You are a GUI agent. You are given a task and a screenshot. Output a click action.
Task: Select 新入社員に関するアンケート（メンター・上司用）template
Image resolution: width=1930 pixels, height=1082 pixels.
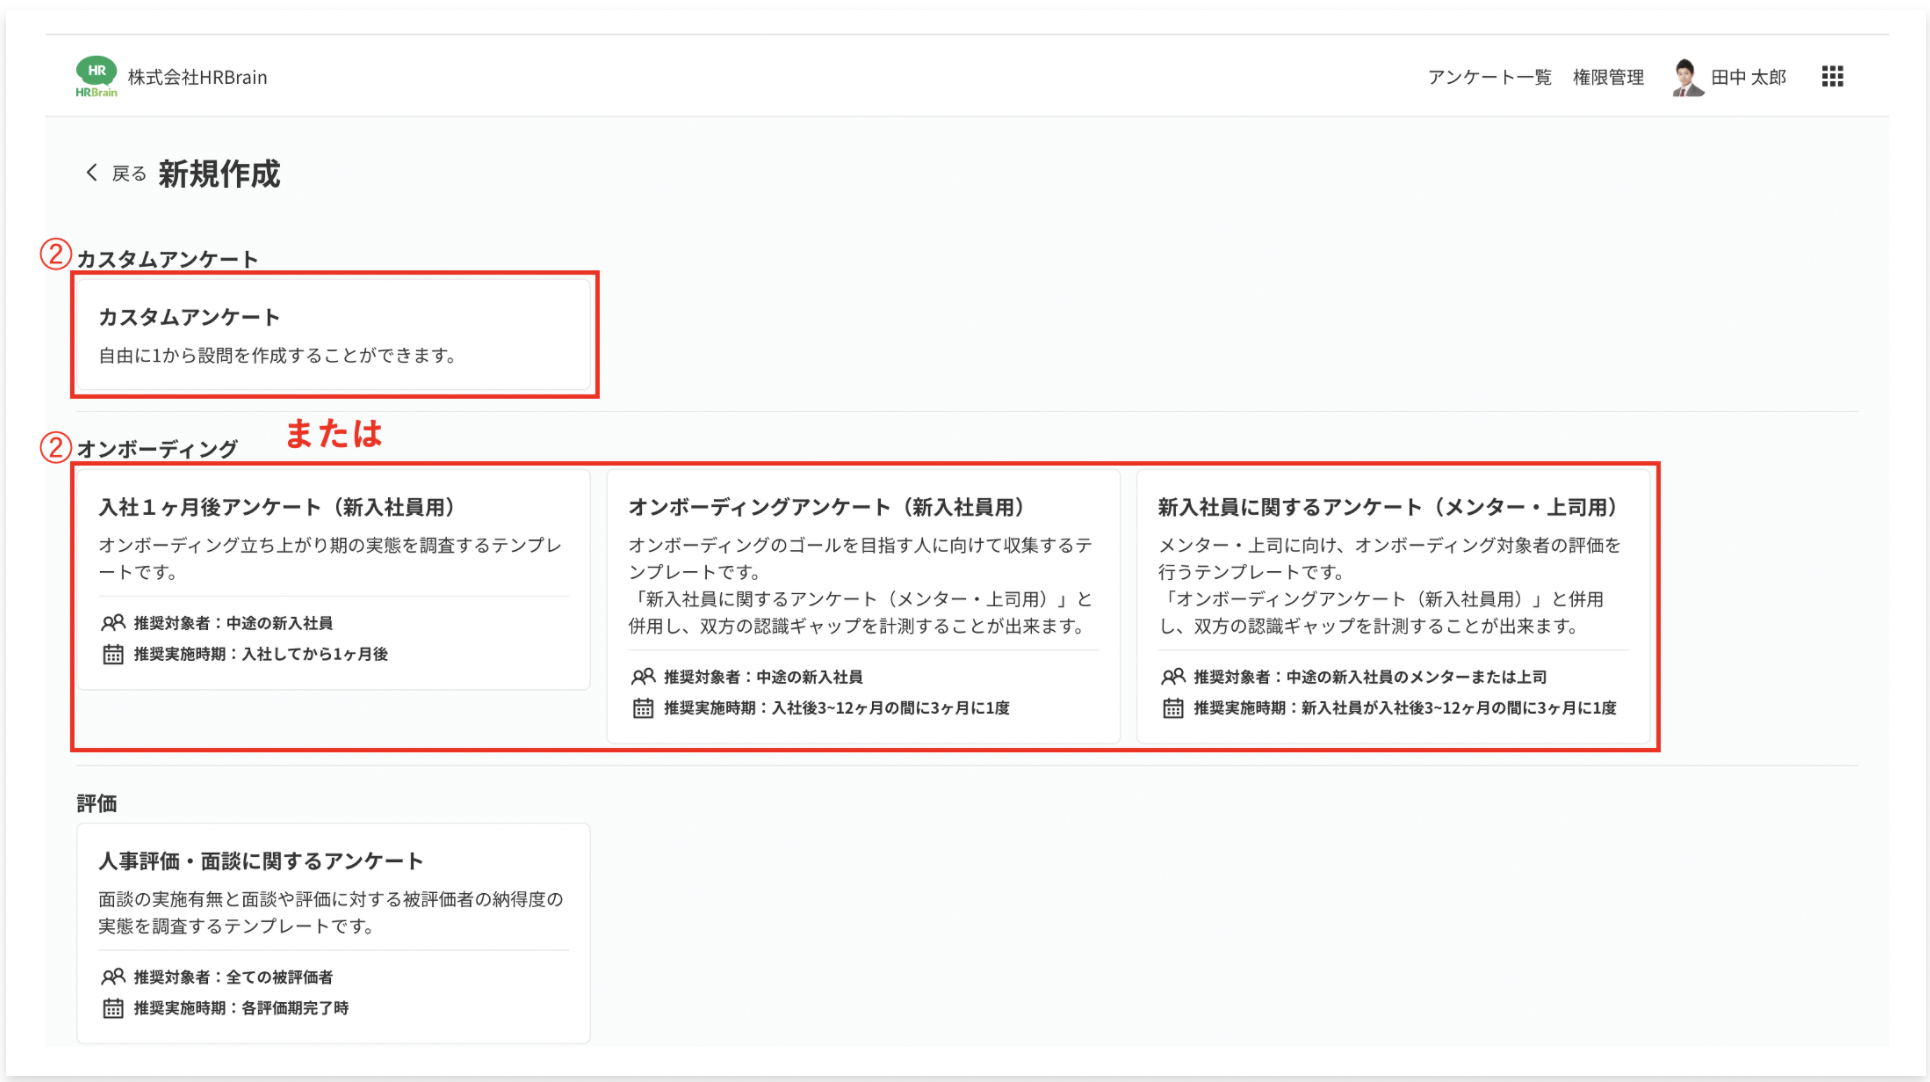click(1394, 607)
